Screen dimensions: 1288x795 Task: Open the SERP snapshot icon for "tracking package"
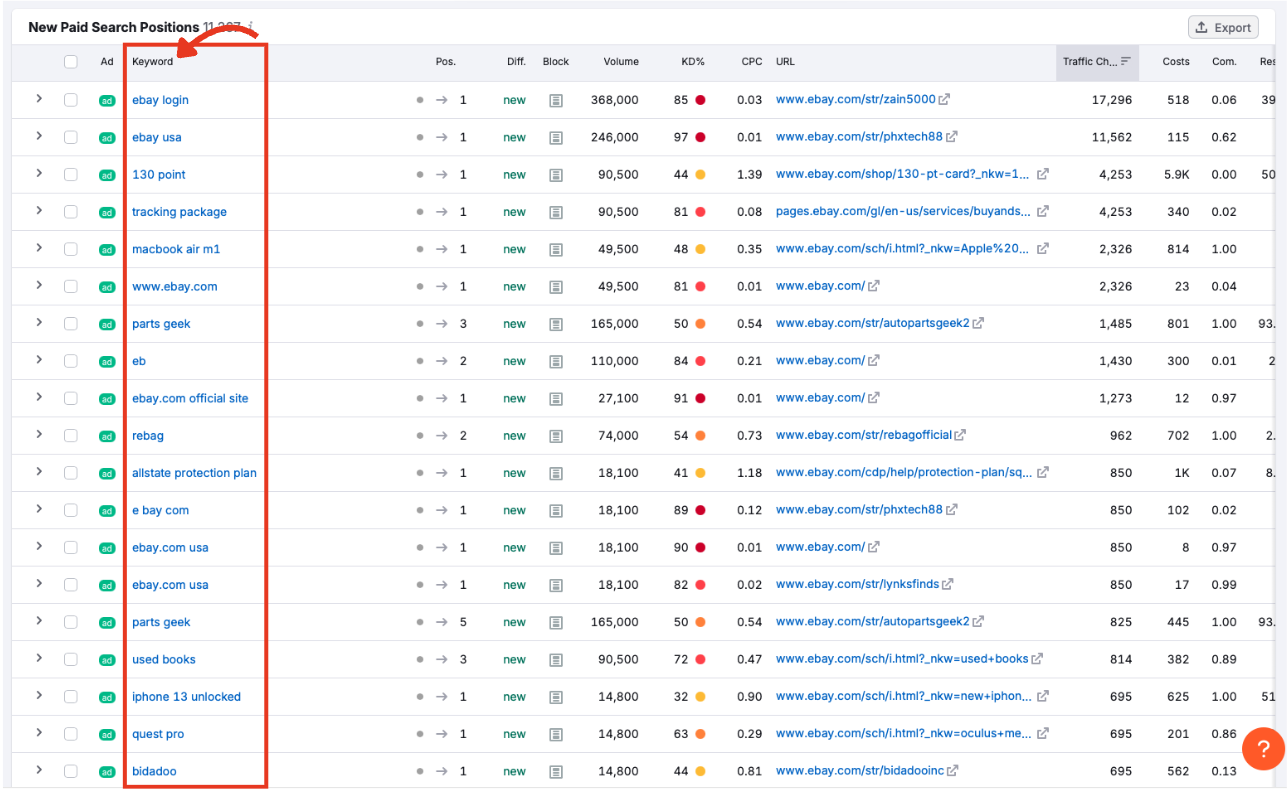556,212
